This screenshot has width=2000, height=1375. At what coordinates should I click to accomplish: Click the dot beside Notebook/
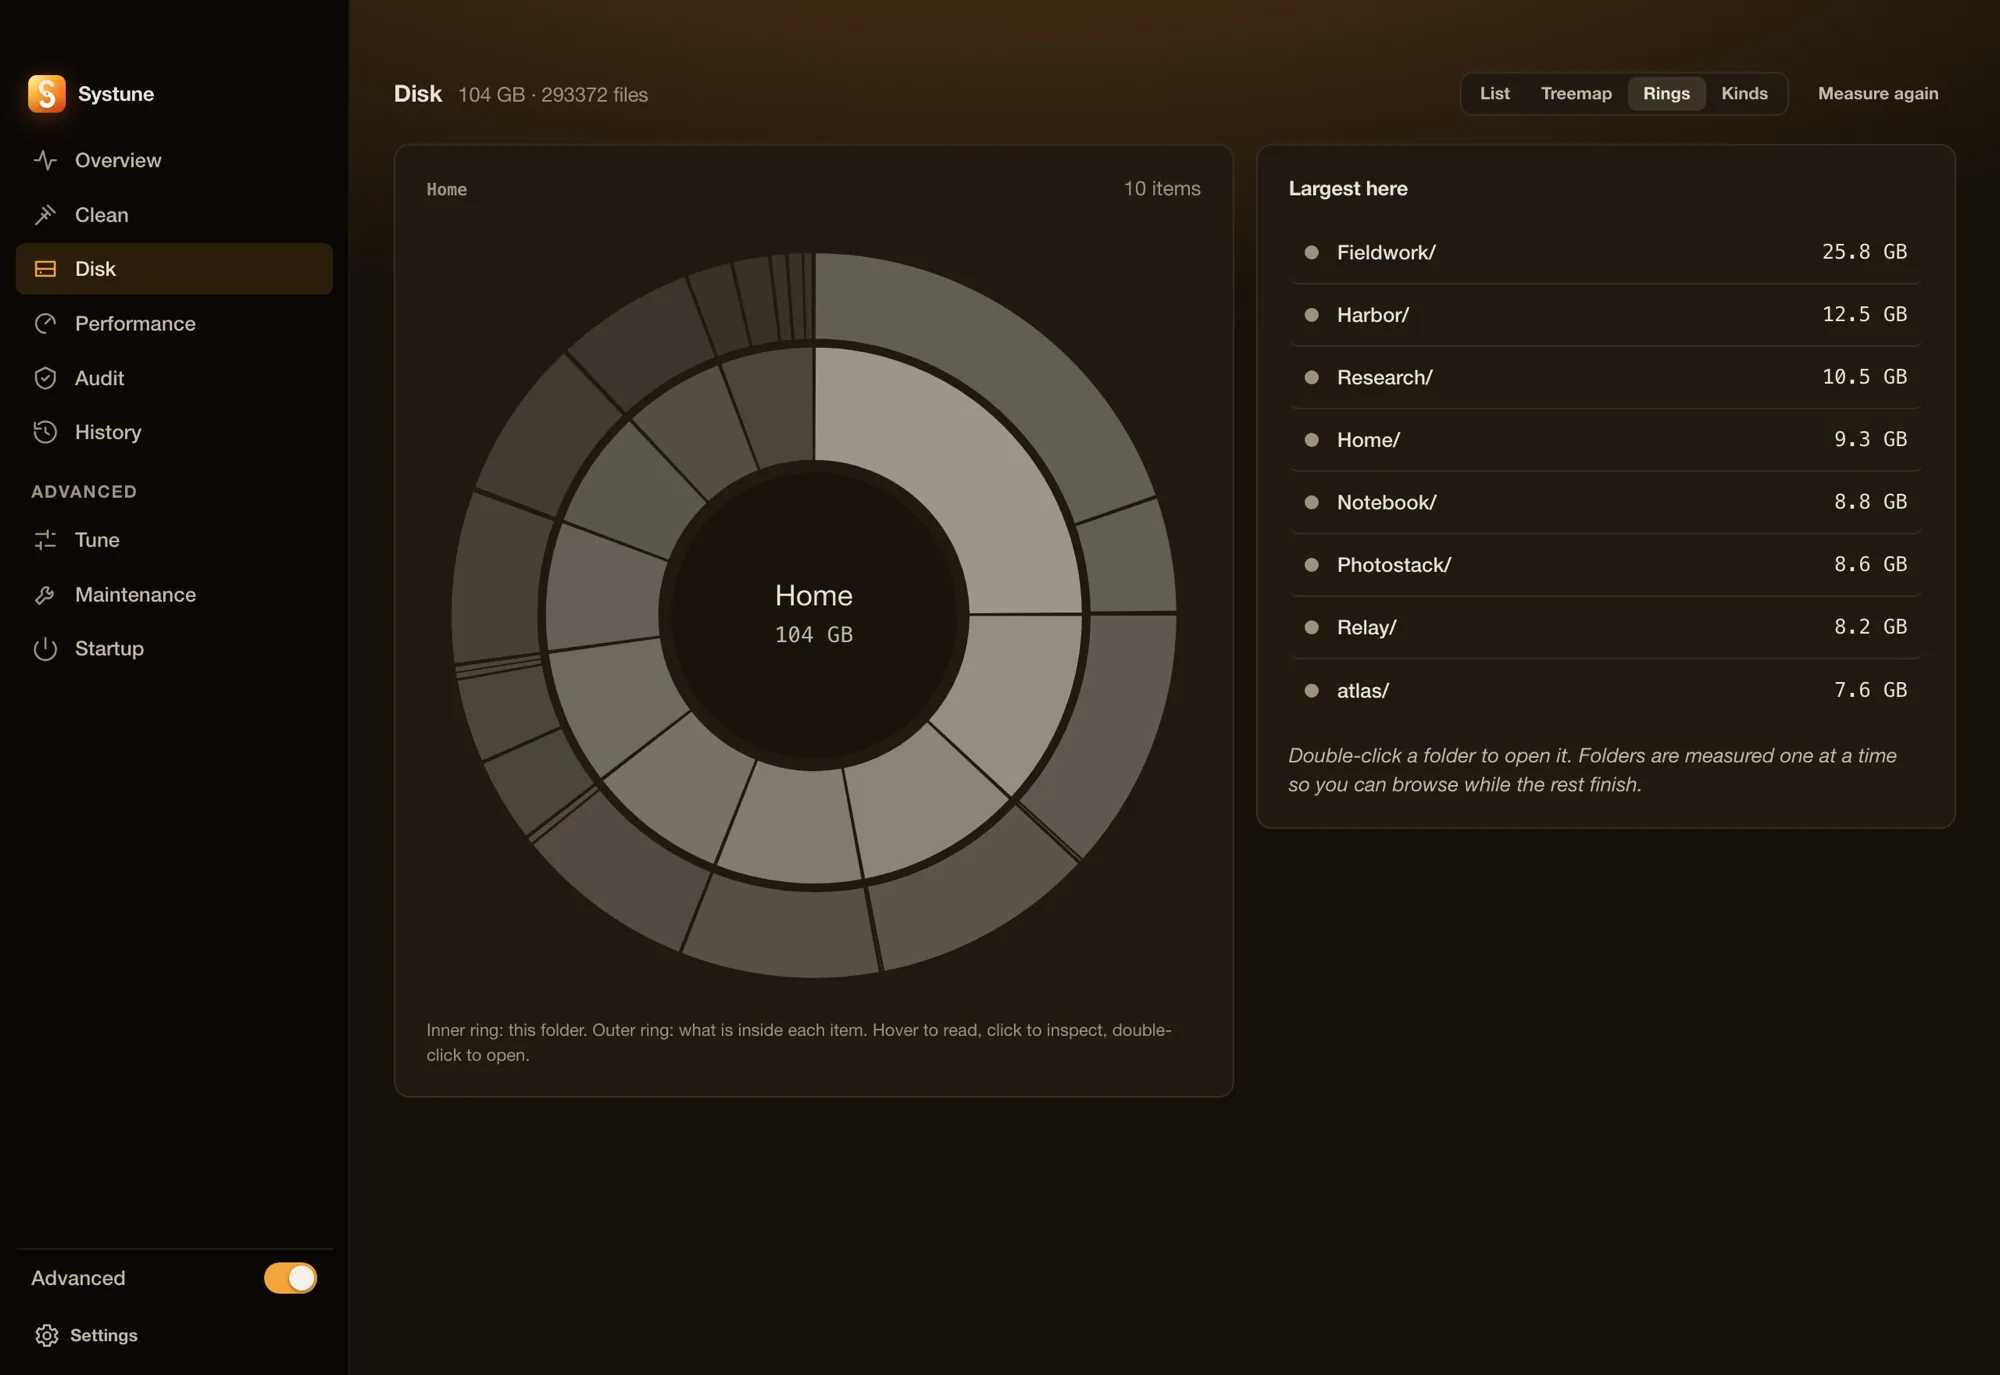(1311, 502)
